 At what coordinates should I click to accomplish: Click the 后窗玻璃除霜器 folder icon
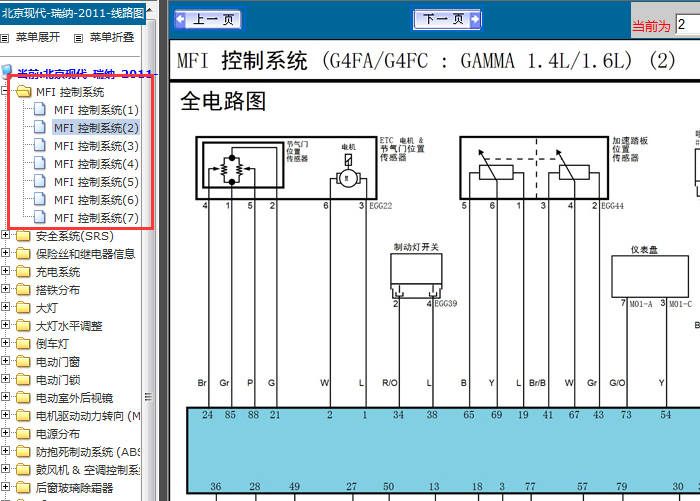click(x=23, y=488)
